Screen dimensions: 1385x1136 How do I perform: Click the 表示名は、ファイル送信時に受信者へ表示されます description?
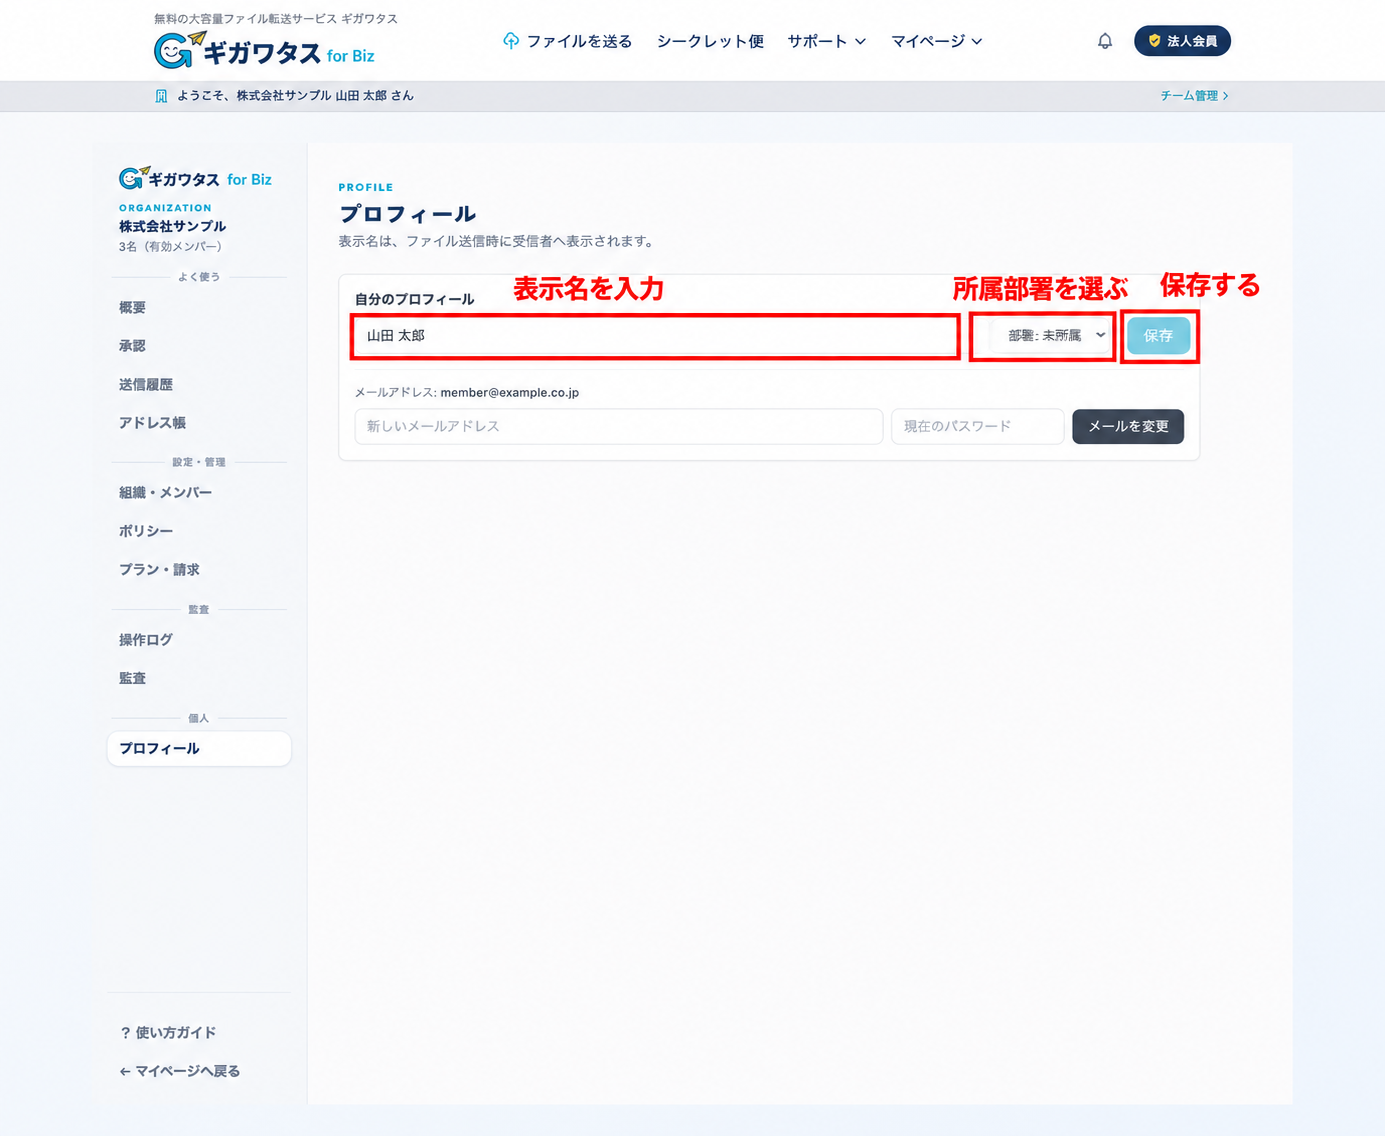coord(498,242)
